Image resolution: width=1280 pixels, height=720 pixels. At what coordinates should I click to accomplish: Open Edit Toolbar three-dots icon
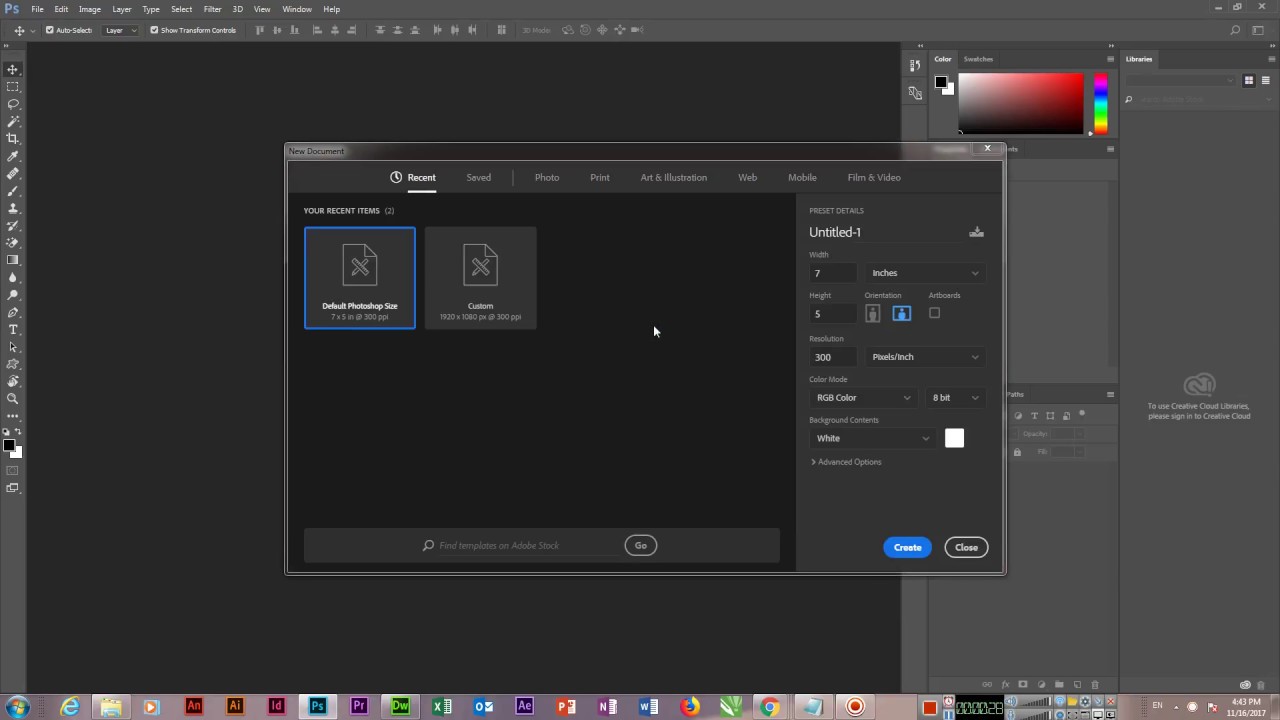click(13, 415)
